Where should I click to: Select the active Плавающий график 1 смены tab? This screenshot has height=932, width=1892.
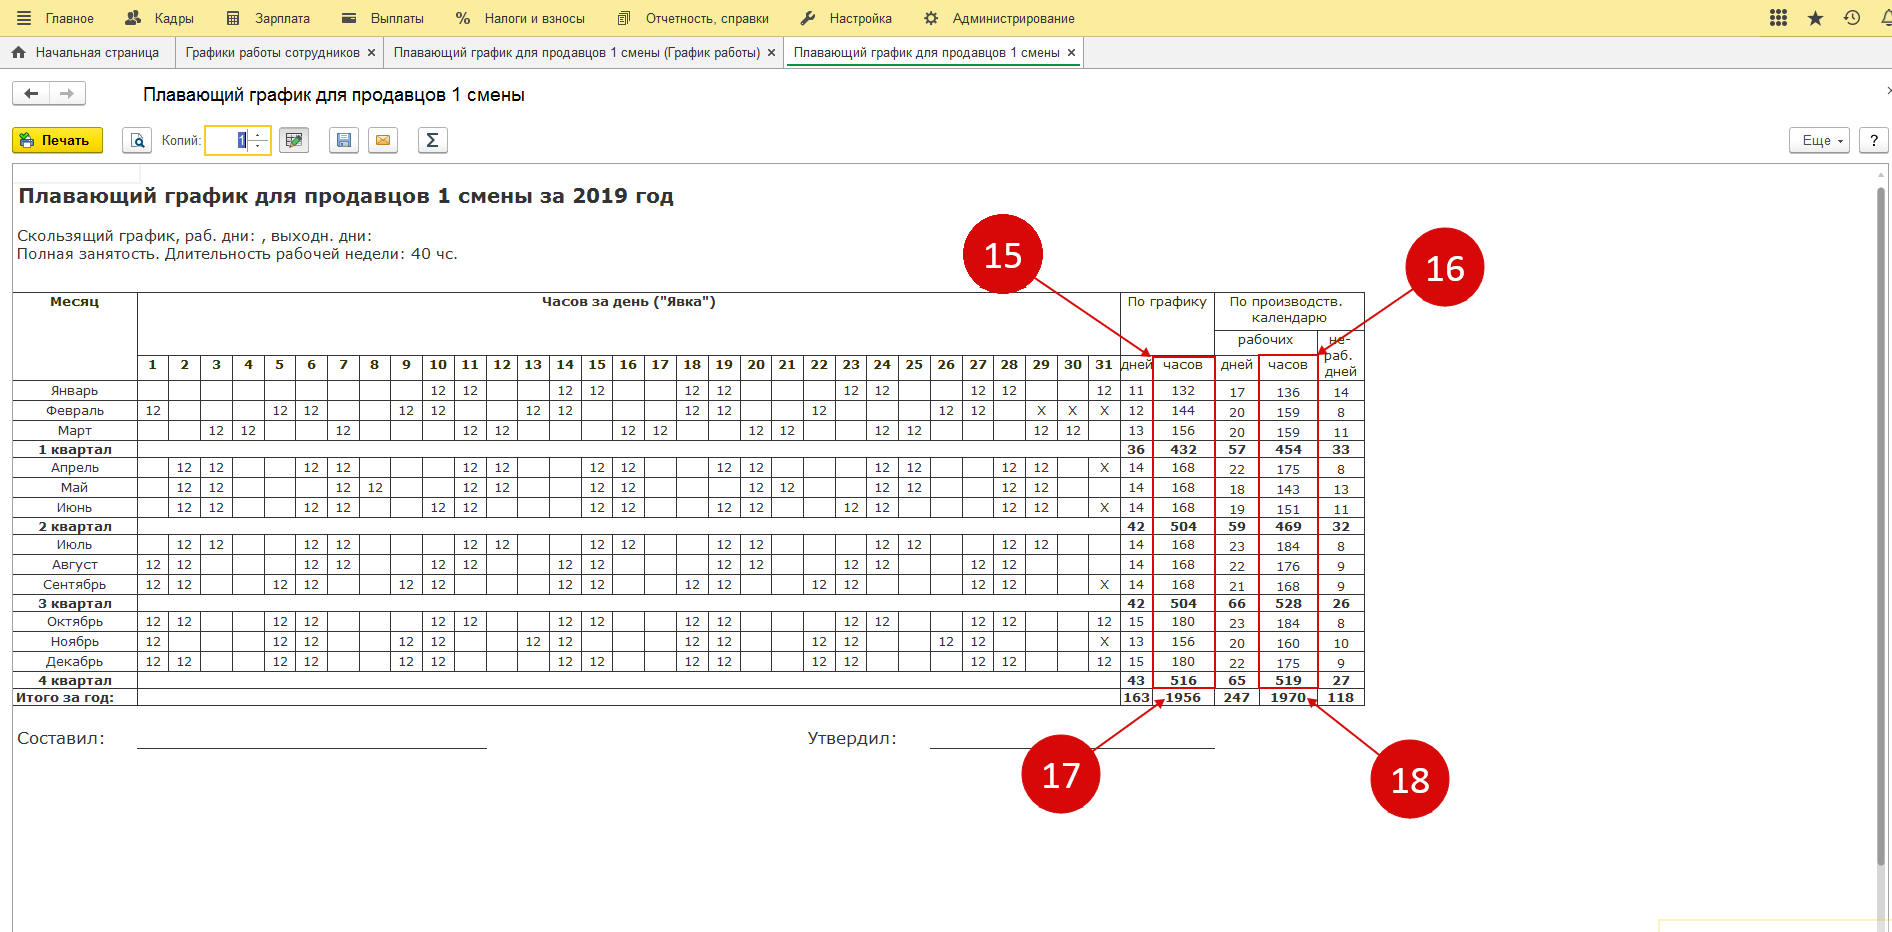pos(926,52)
